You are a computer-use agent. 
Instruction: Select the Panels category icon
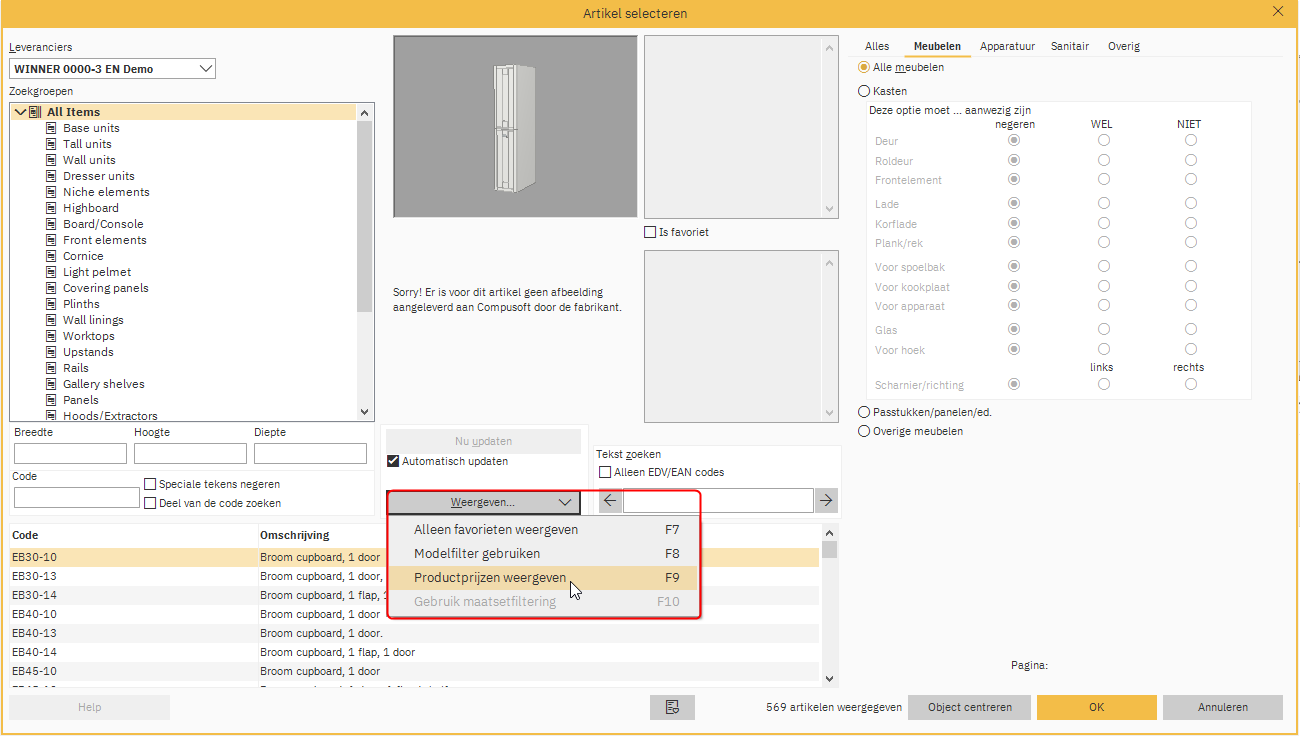click(x=50, y=399)
